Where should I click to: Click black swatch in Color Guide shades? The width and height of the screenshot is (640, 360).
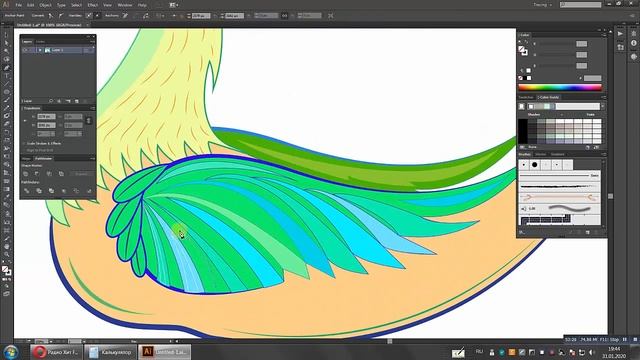tap(523, 131)
